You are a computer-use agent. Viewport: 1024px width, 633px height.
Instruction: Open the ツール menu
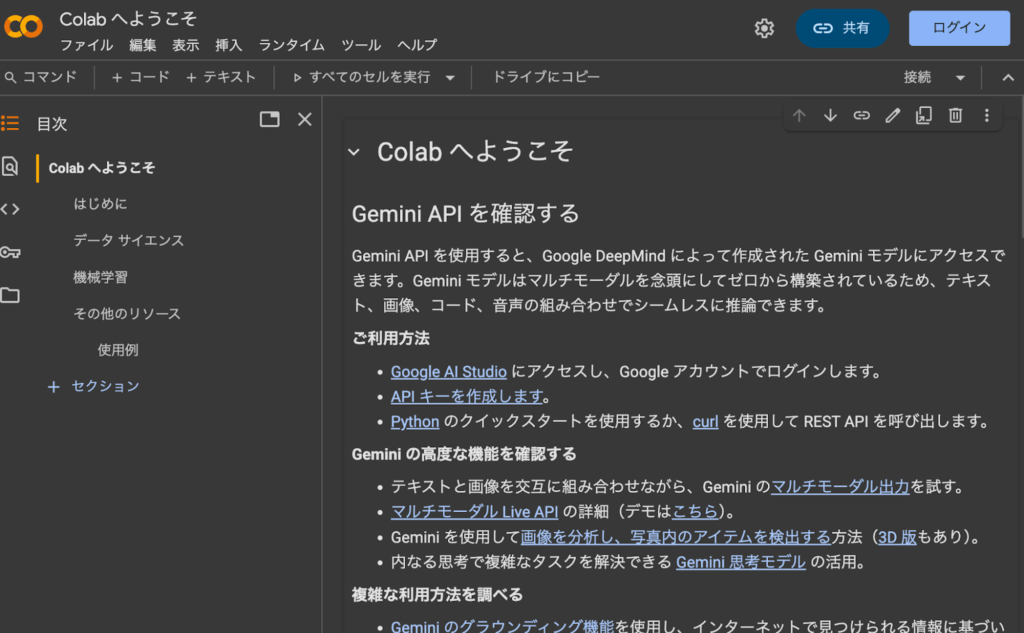point(360,45)
